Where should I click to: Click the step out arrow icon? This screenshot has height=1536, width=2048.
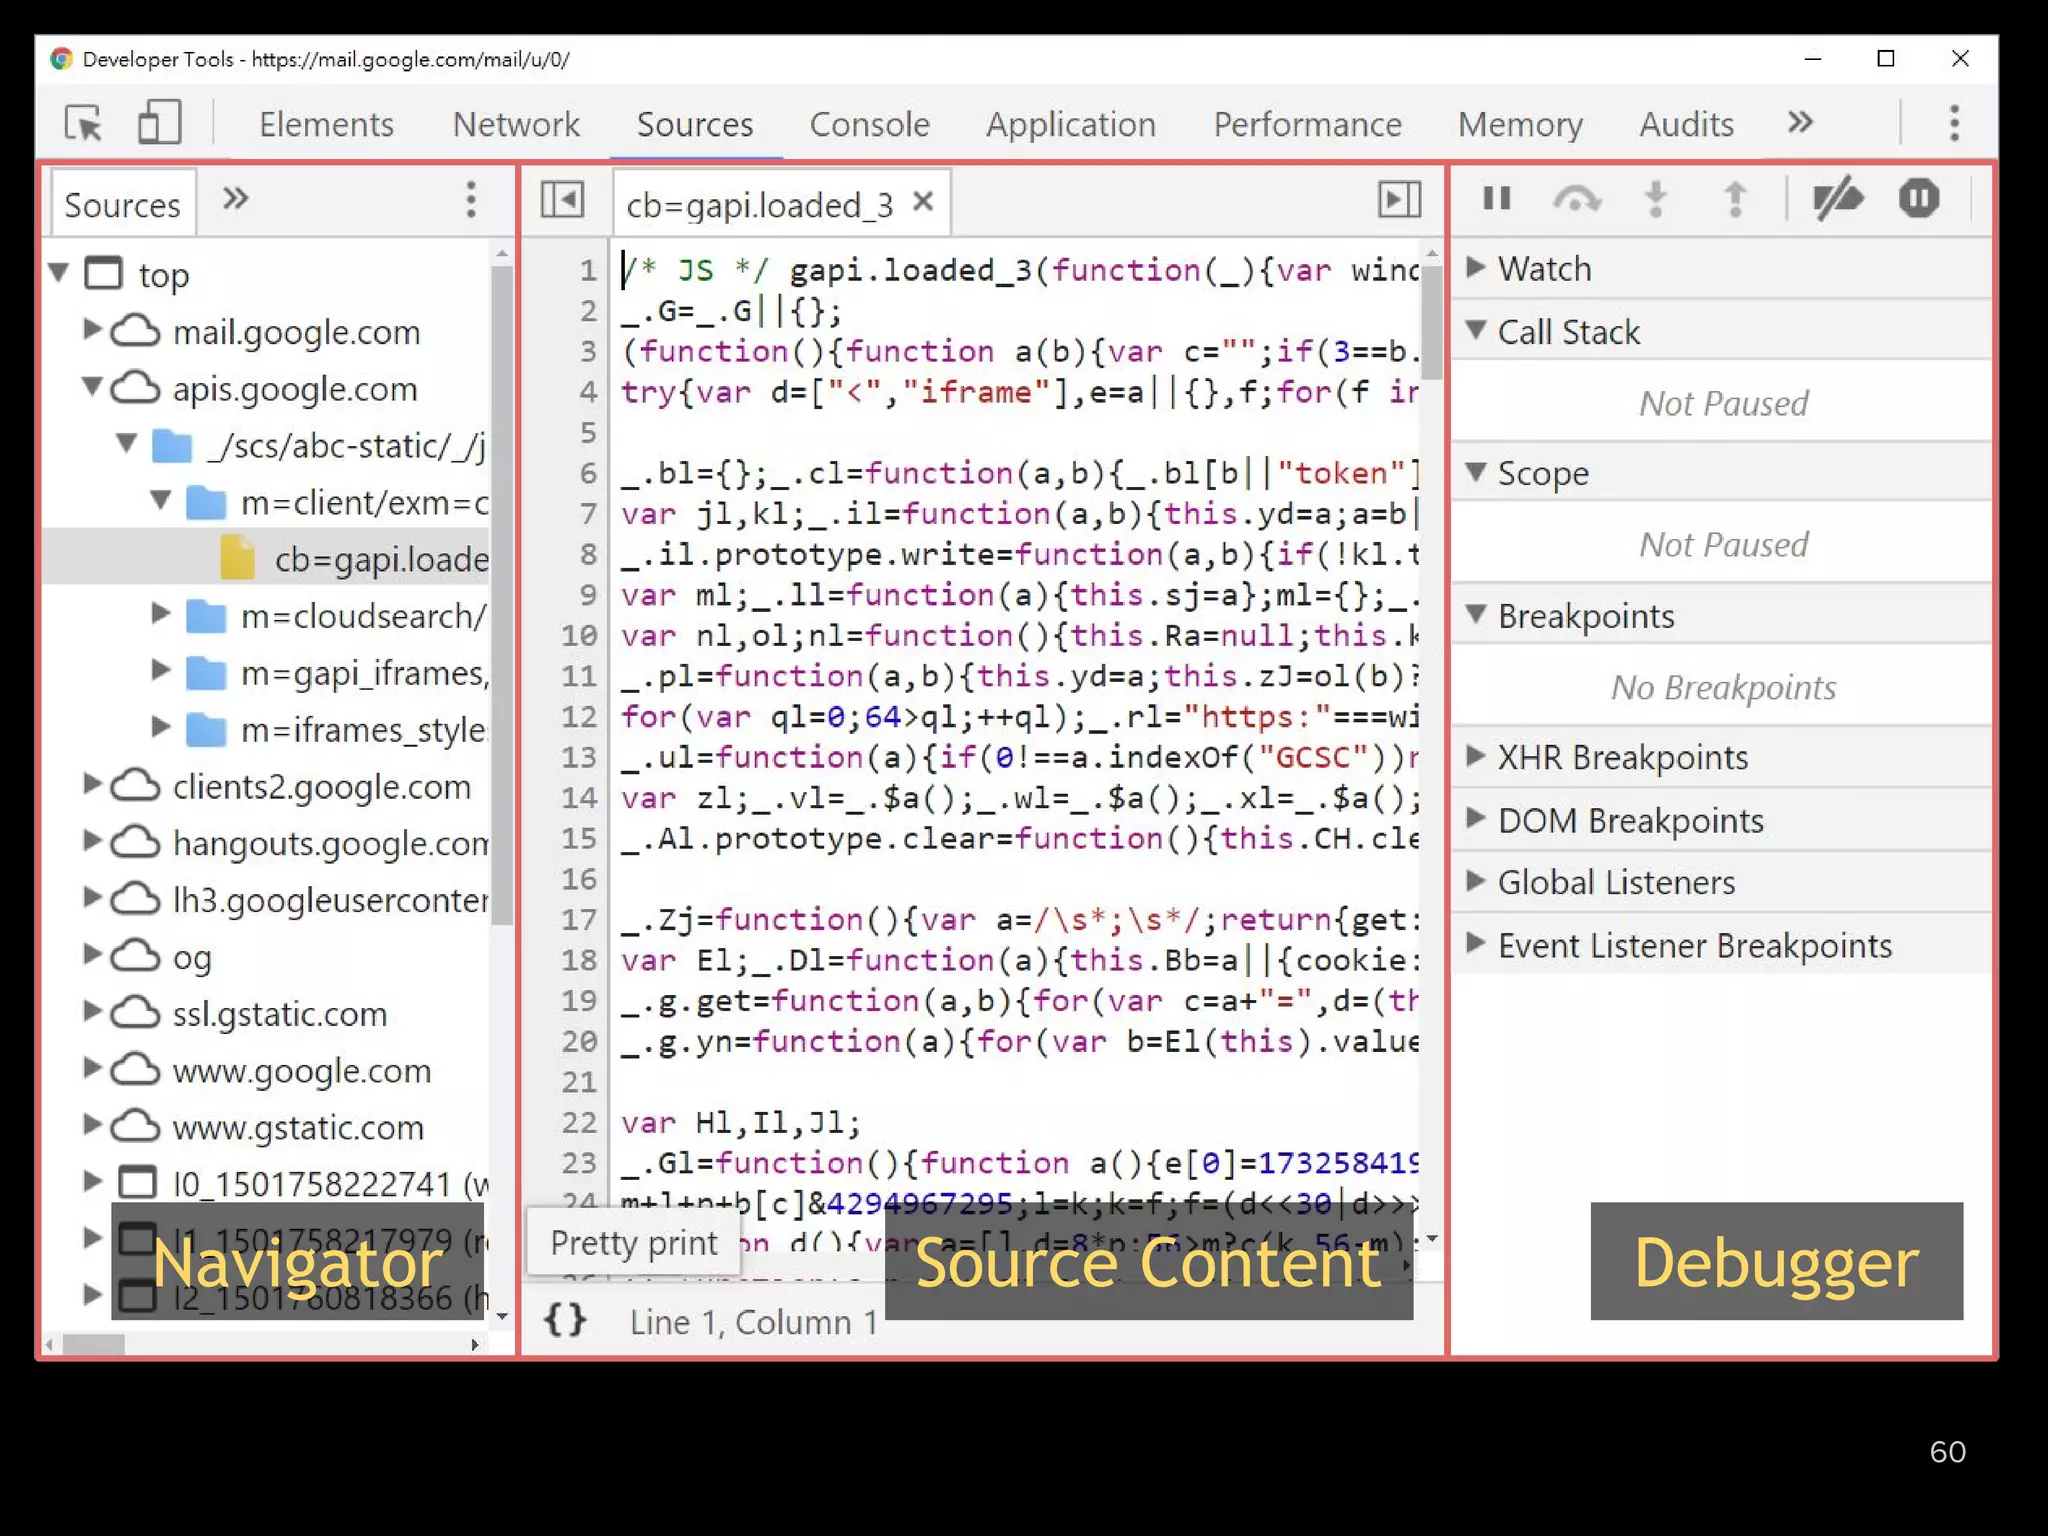point(1735,199)
